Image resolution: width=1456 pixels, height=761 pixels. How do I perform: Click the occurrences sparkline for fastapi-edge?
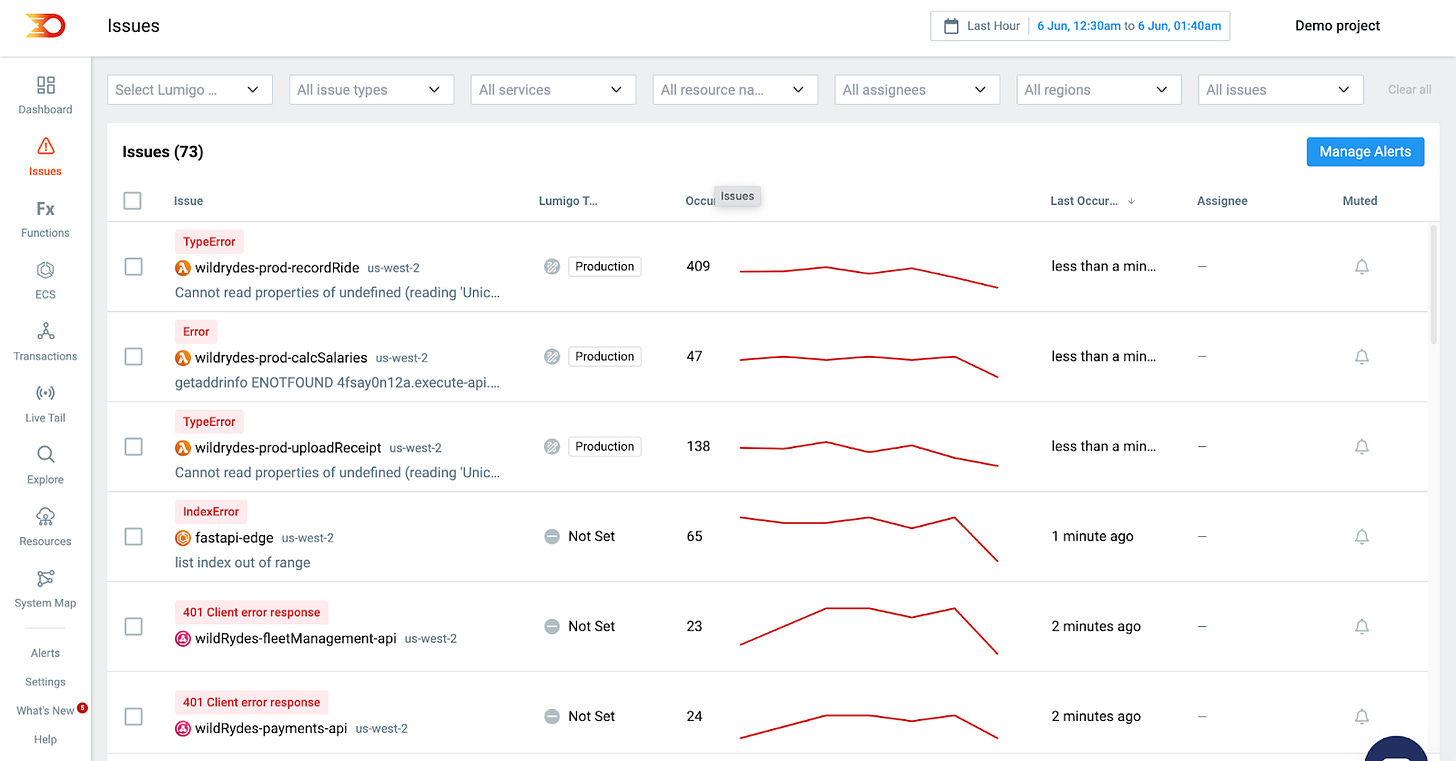pos(868,538)
